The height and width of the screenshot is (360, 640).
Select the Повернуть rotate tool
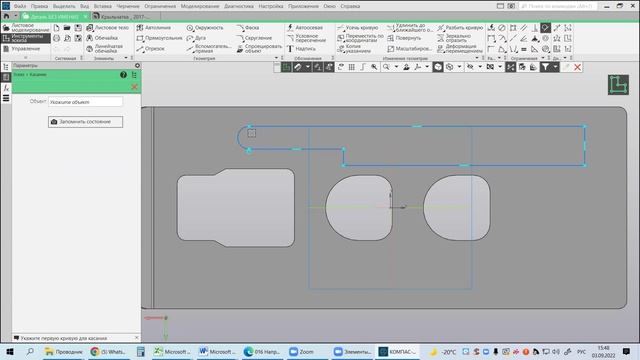[x=404, y=38]
